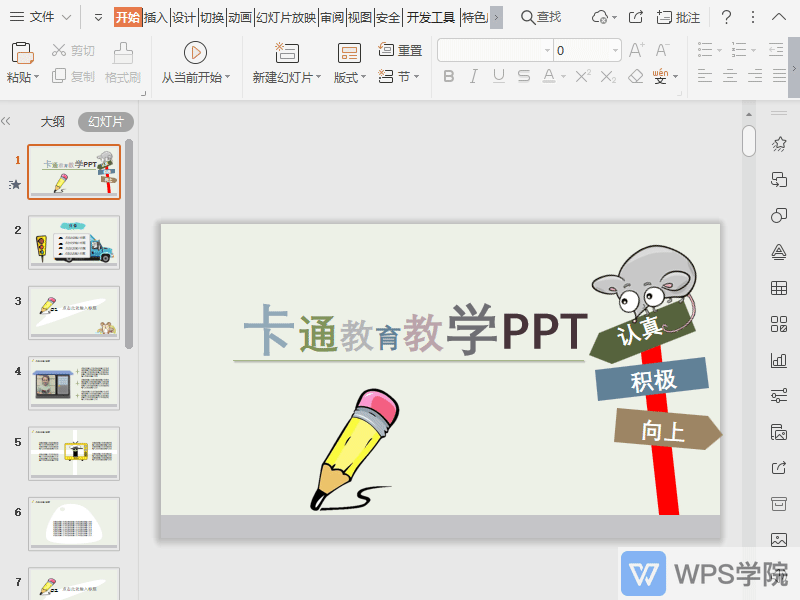Screen dimensions: 800x600
Task: Toggle bold formatting
Action: pyautogui.click(x=448, y=76)
